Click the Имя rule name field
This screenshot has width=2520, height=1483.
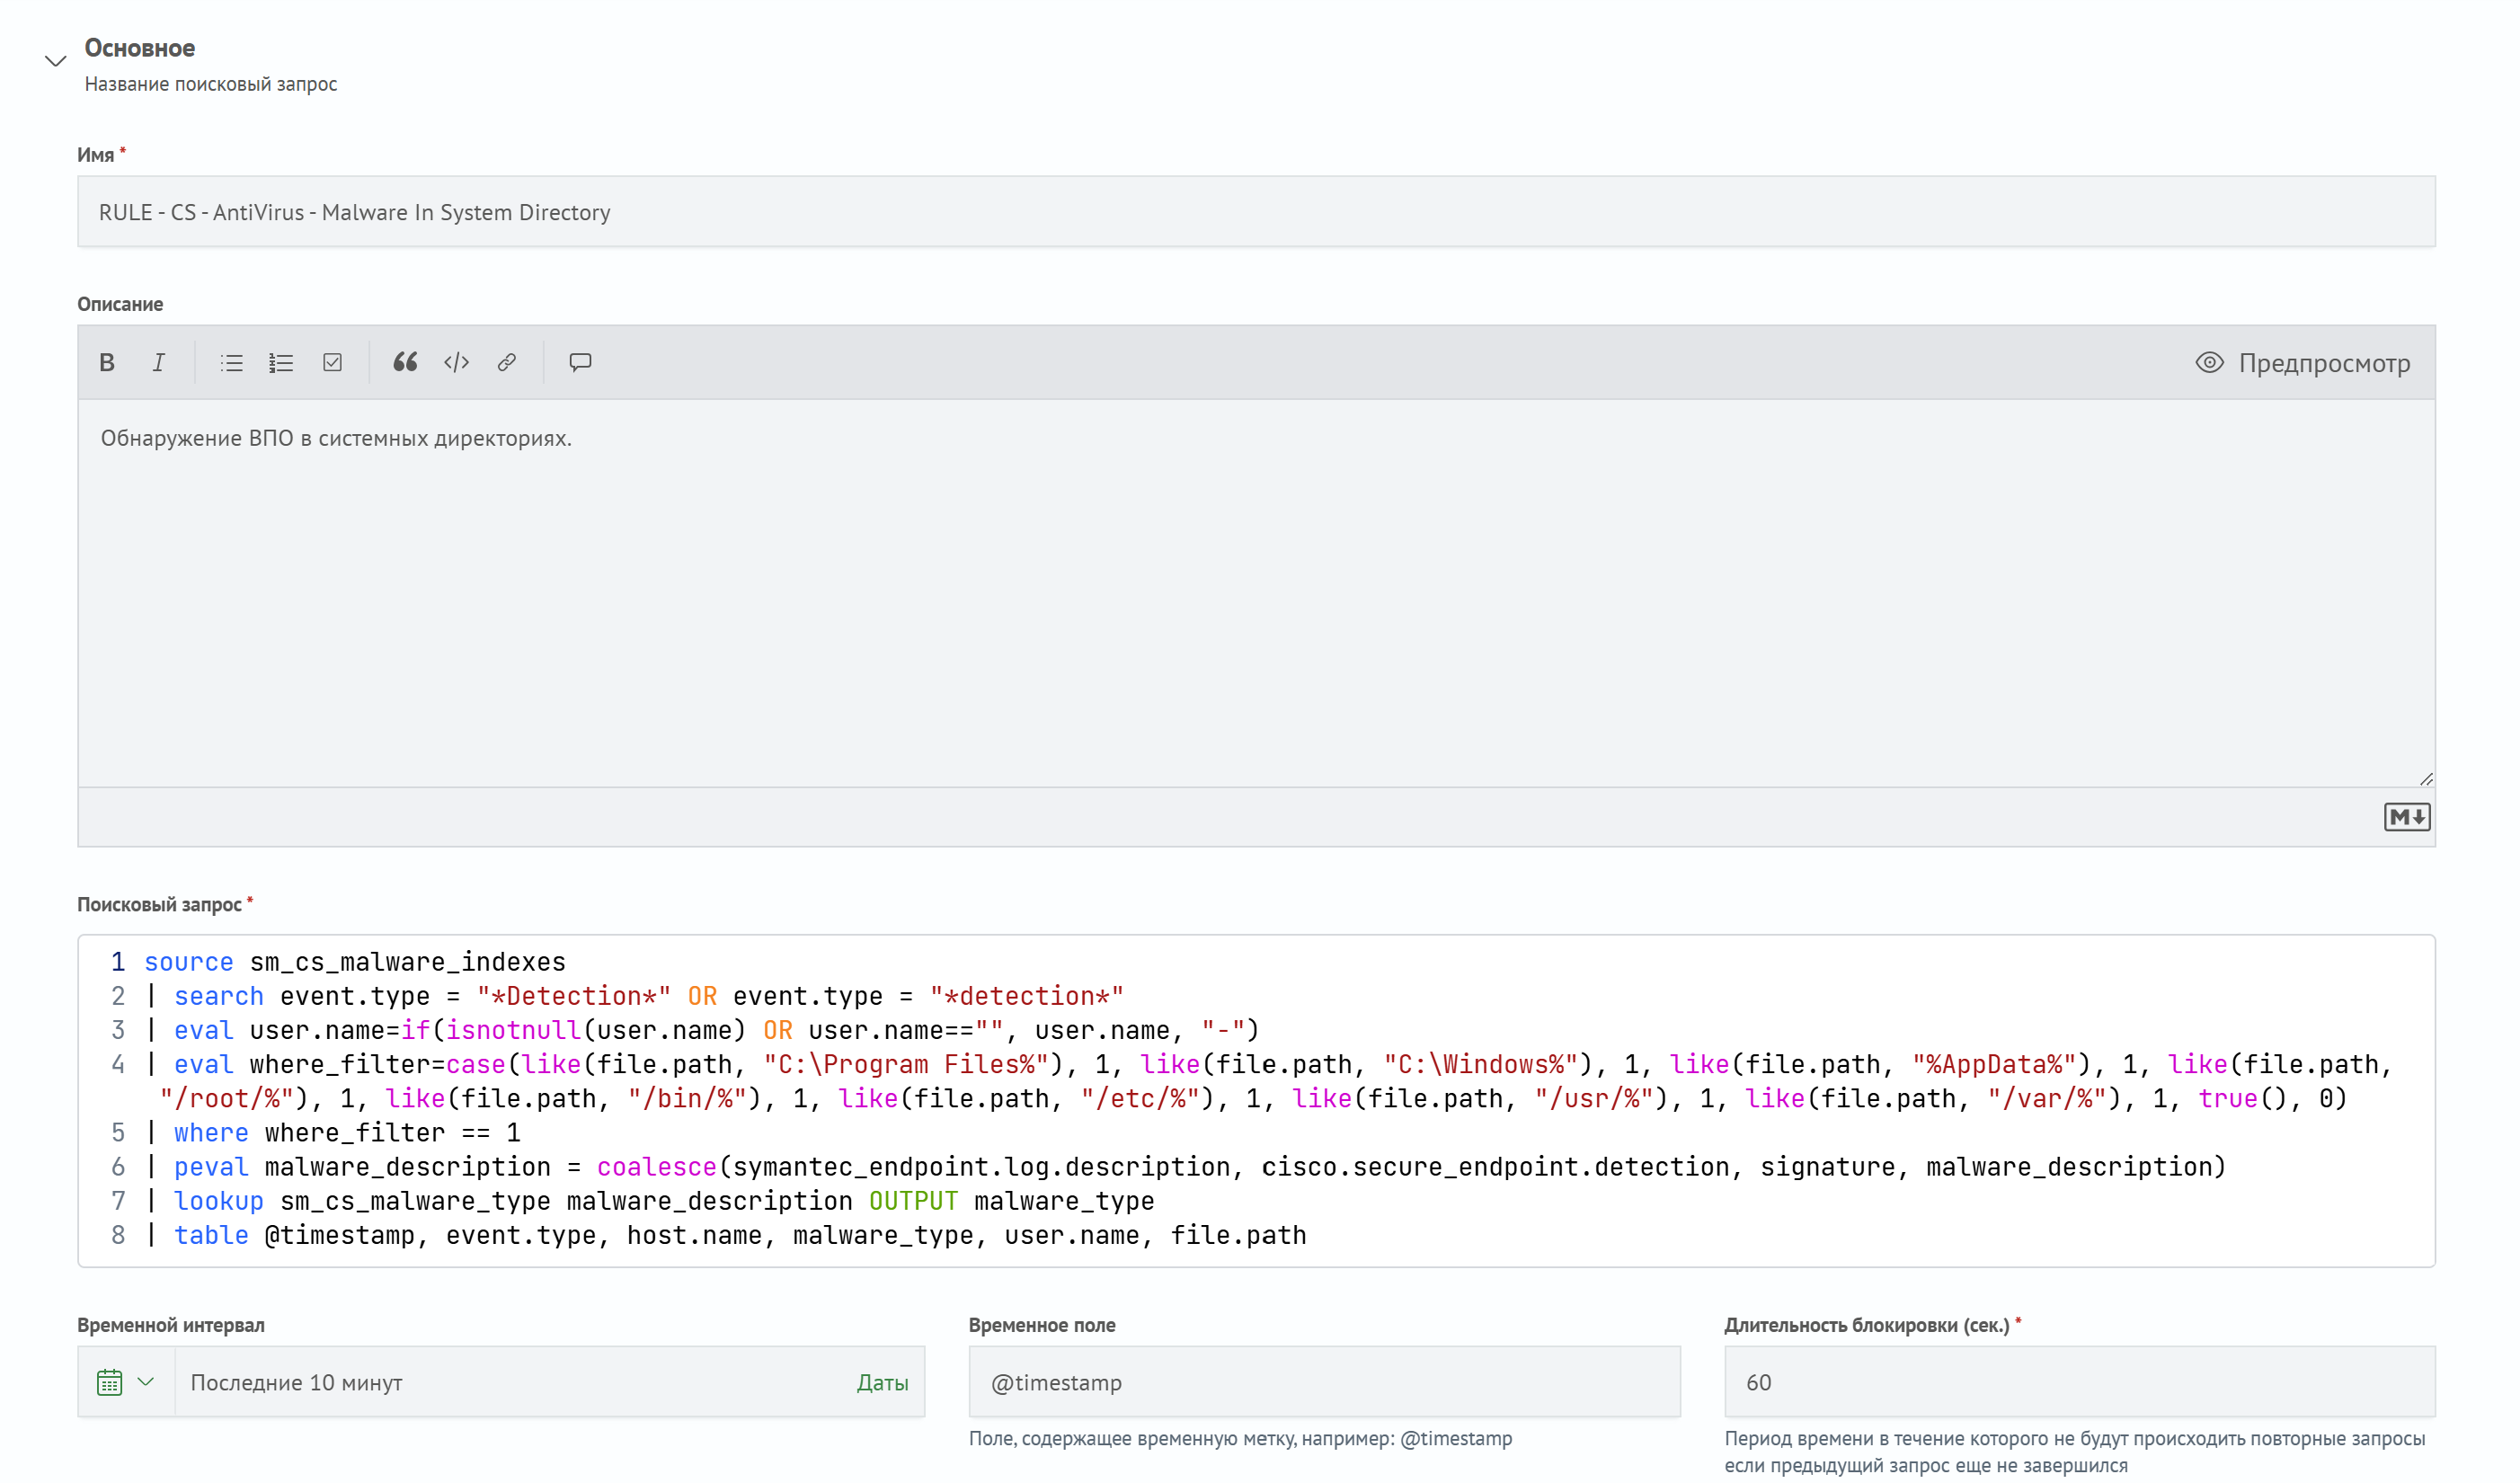click(x=1256, y=212)
